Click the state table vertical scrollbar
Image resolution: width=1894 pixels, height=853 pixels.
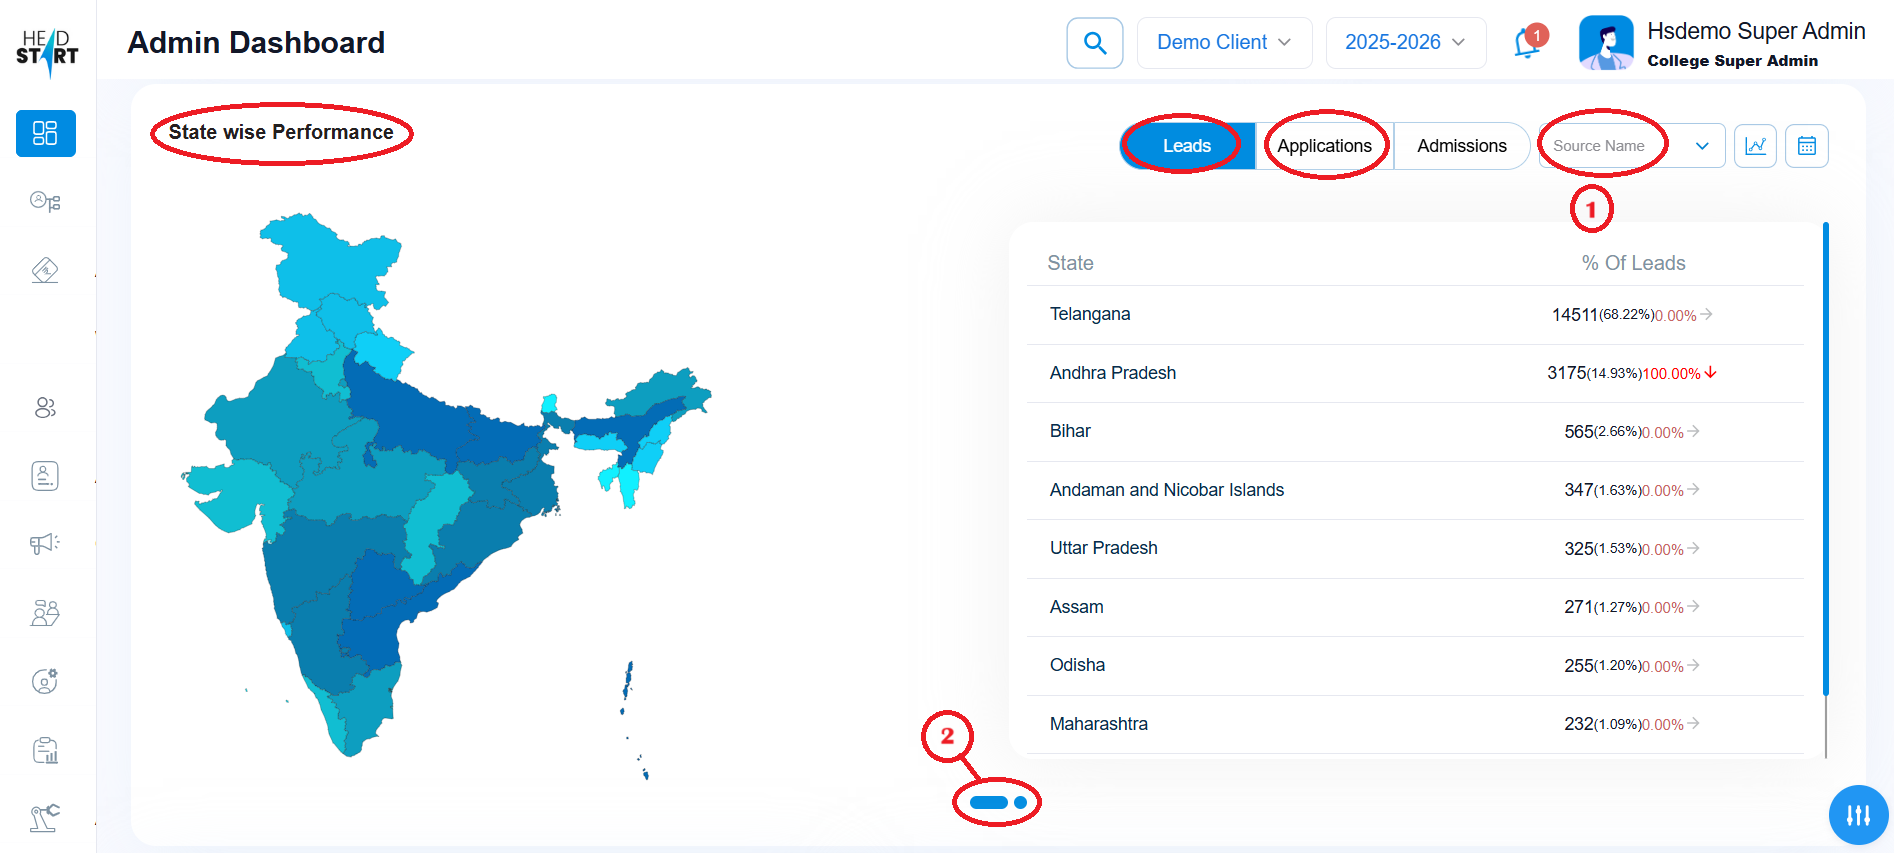click(1825, 460)
